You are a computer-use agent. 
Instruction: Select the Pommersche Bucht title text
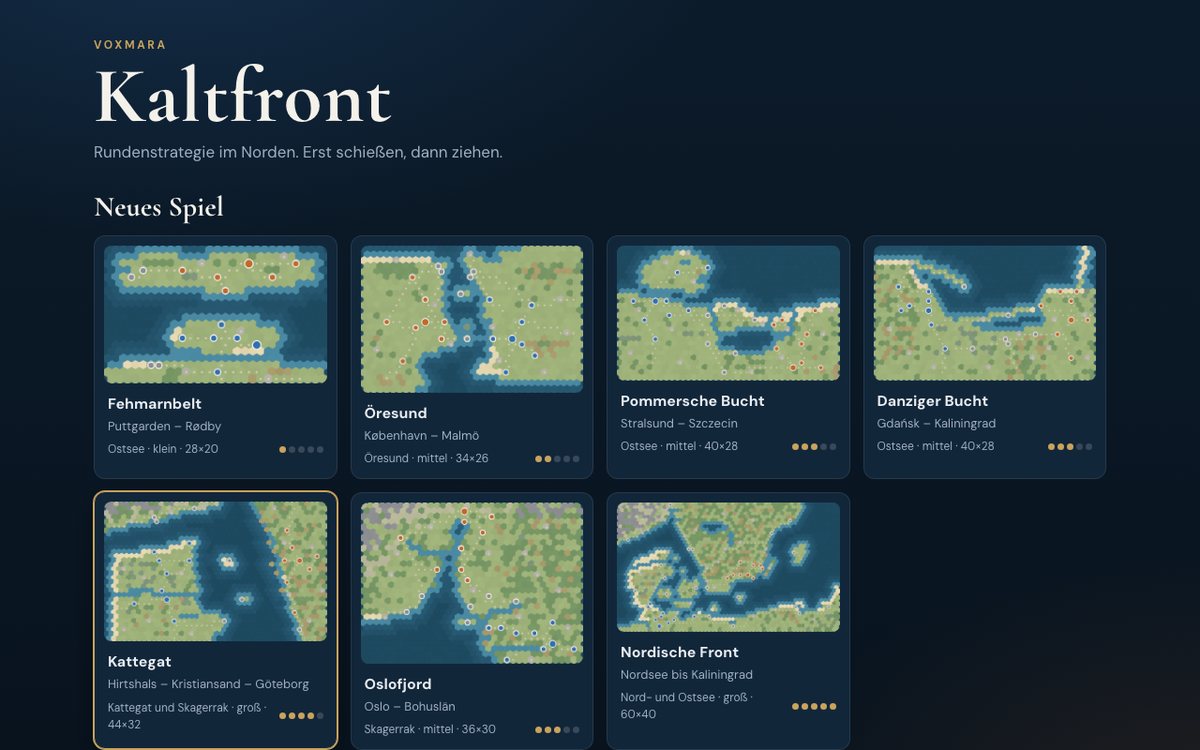pyautogui.click(x=692, y=401)
